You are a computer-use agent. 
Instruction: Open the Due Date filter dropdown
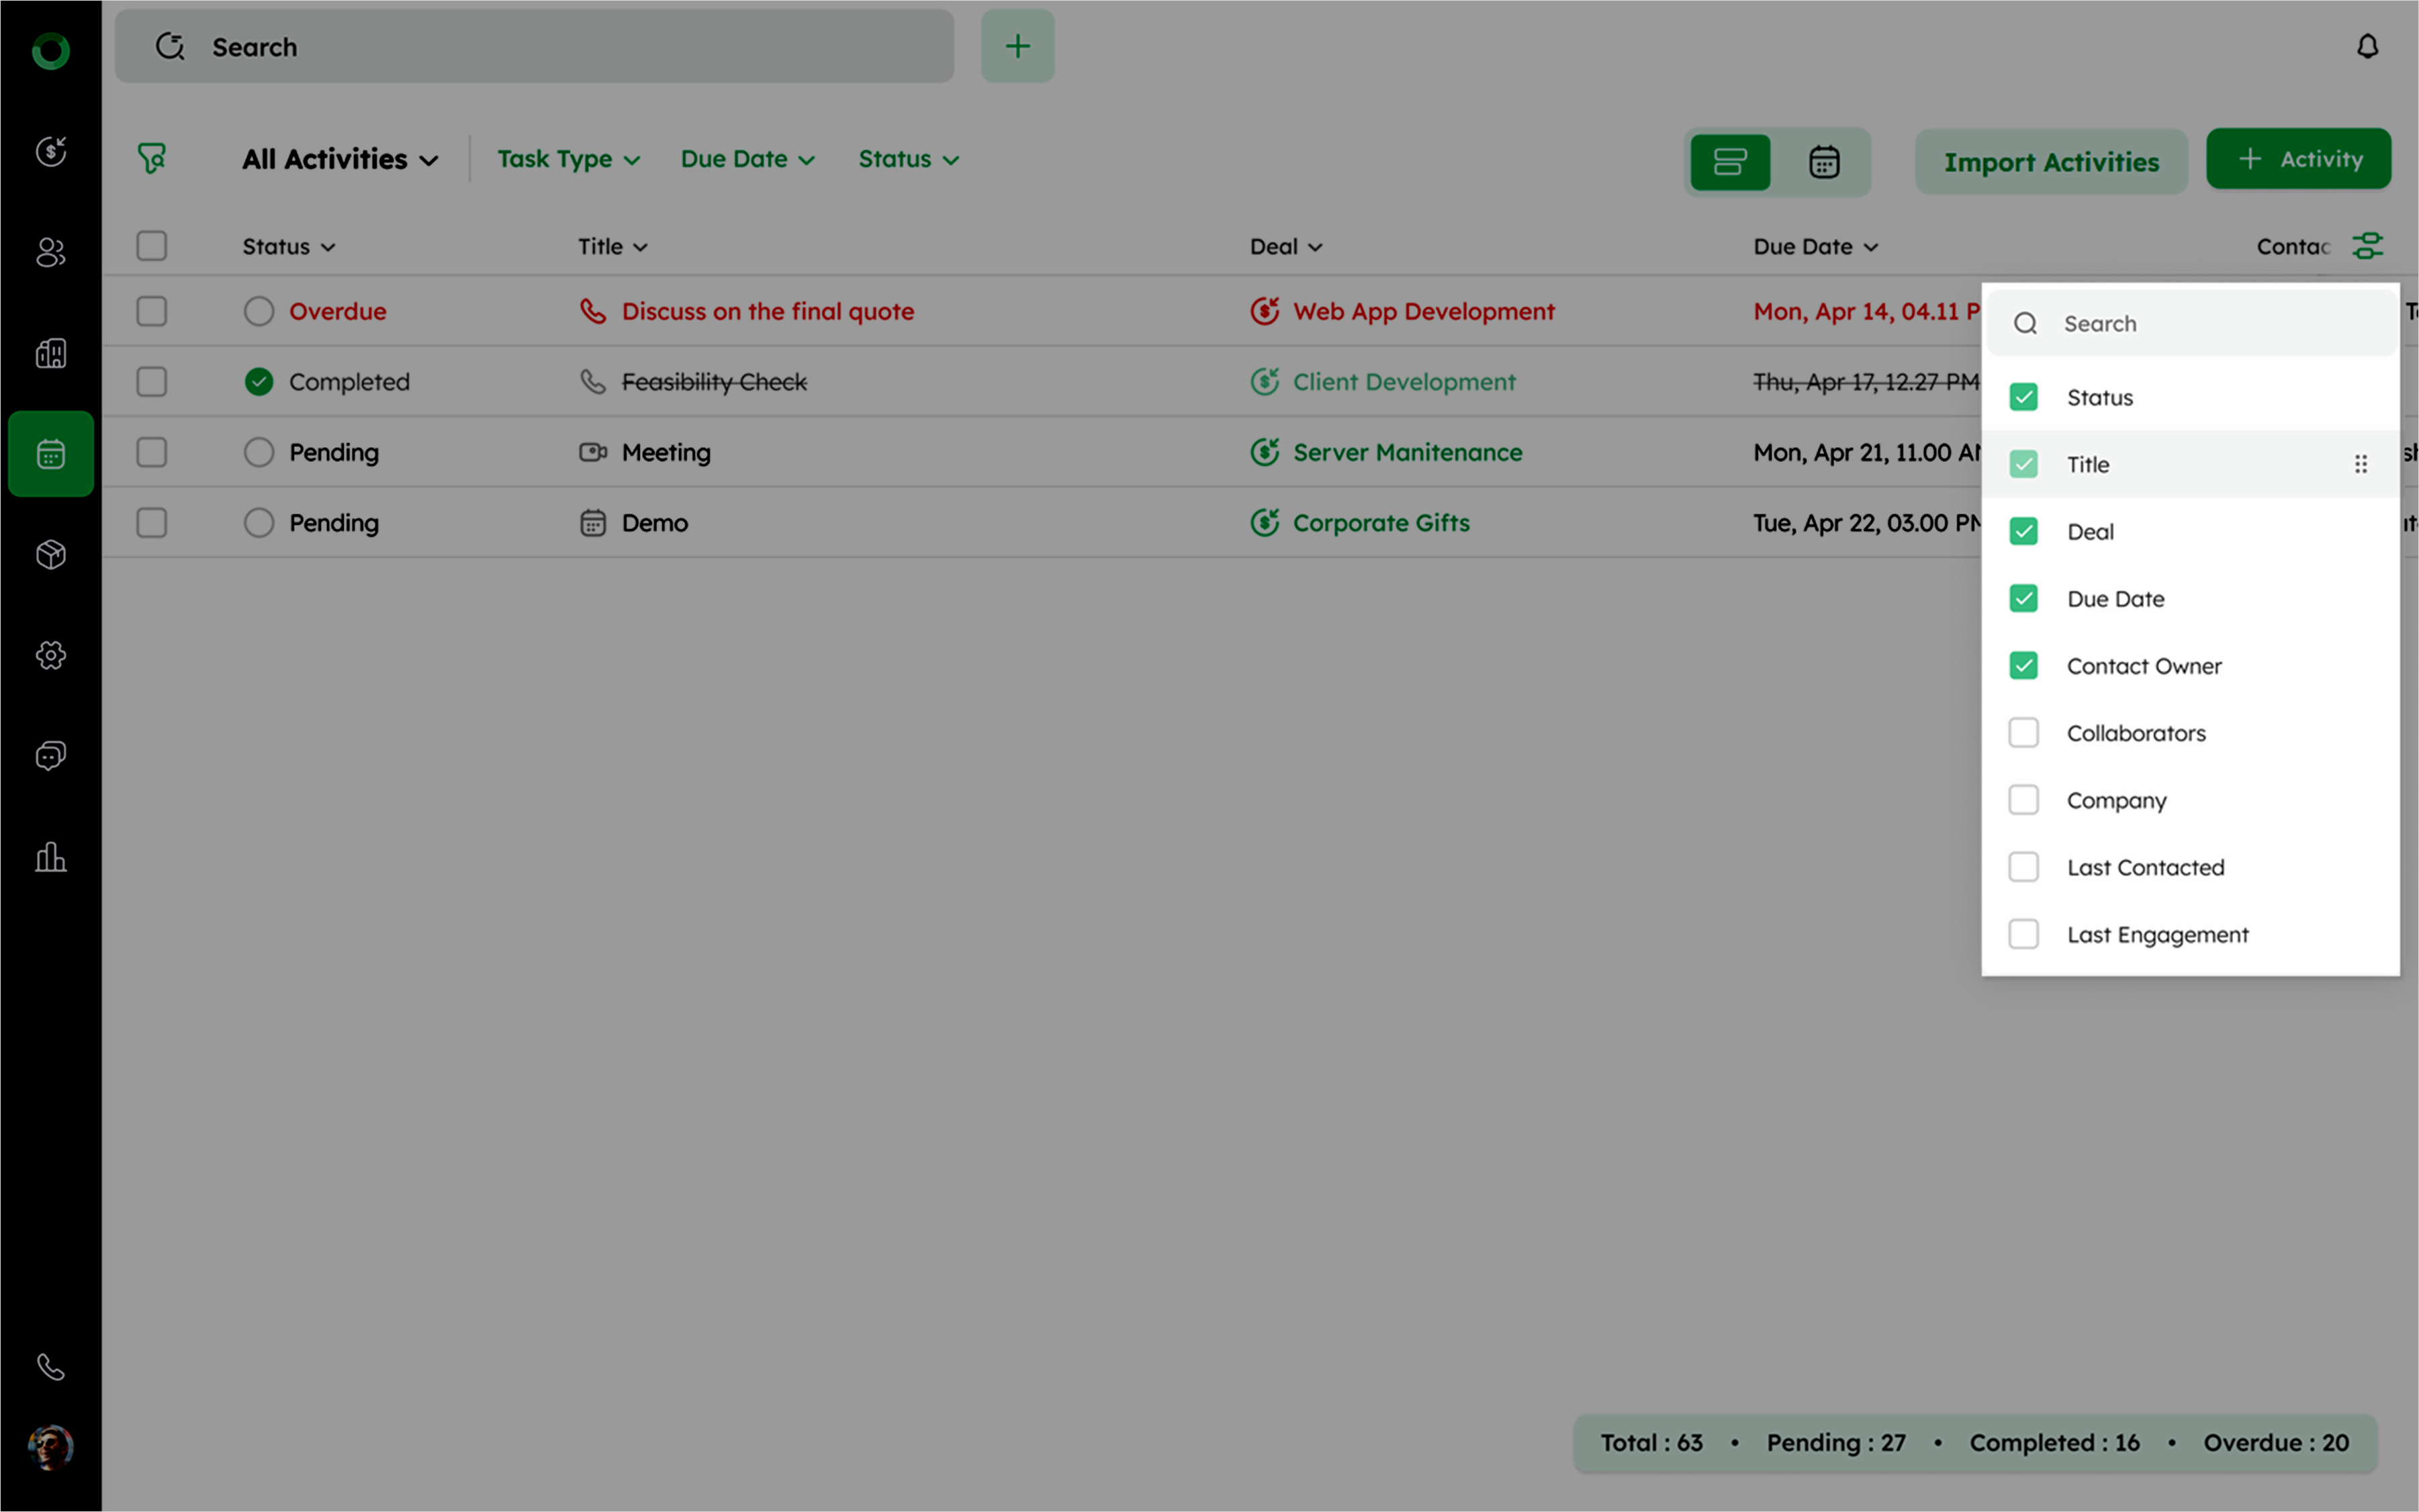point(747,159)
